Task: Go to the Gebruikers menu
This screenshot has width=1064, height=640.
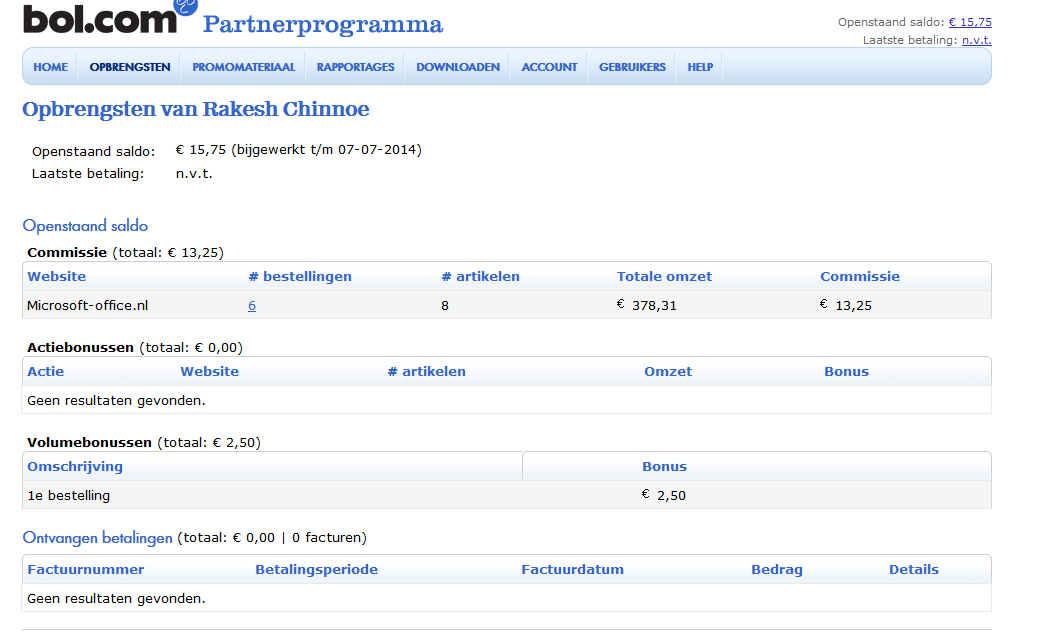Action: point(632,67)
